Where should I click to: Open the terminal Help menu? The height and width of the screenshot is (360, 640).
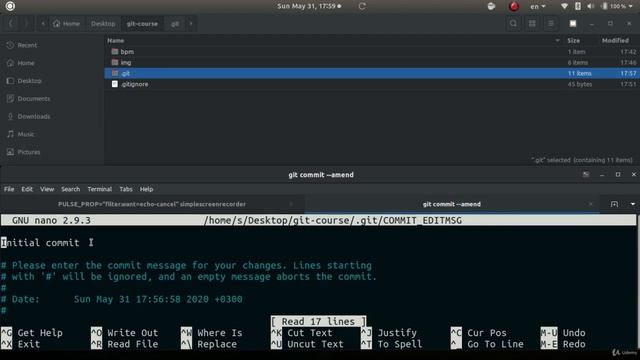(146, 189)
